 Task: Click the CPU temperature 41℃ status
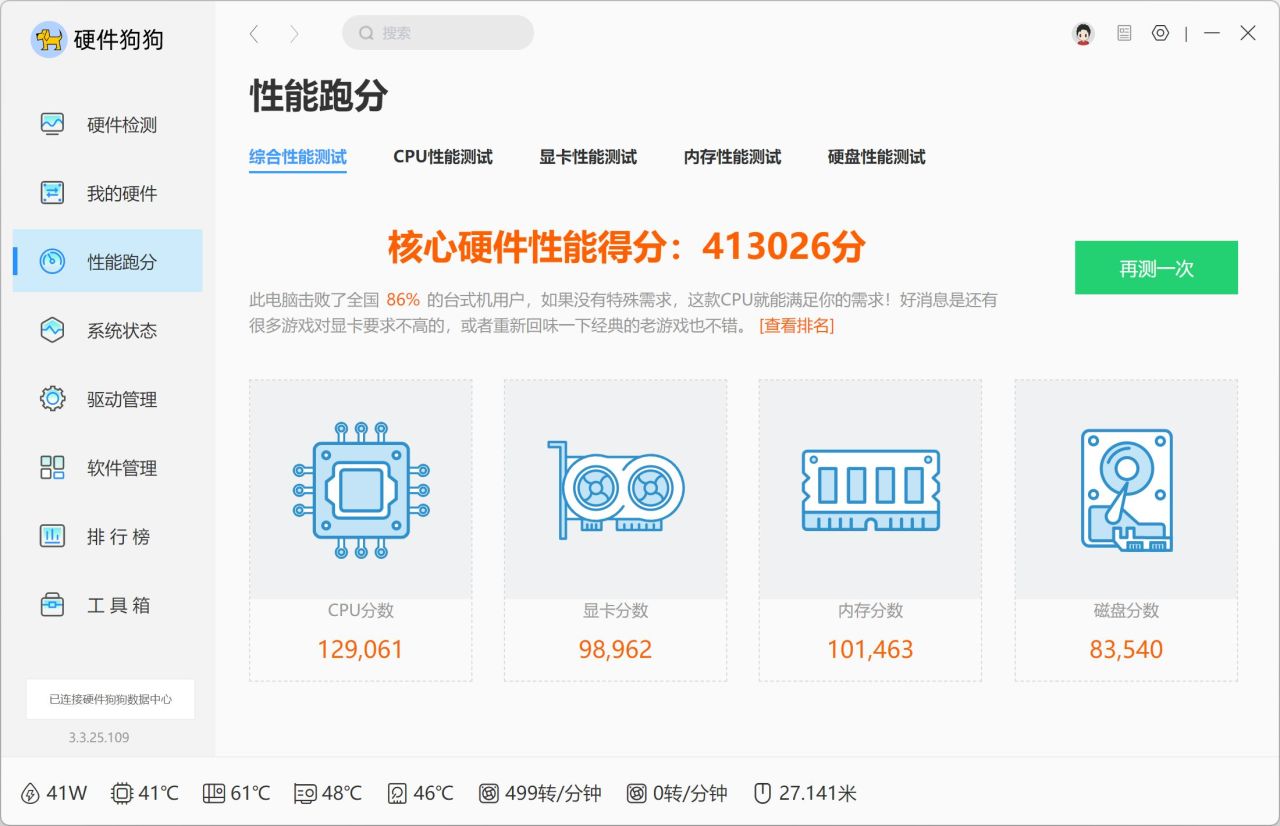click(x=145, y=793)
